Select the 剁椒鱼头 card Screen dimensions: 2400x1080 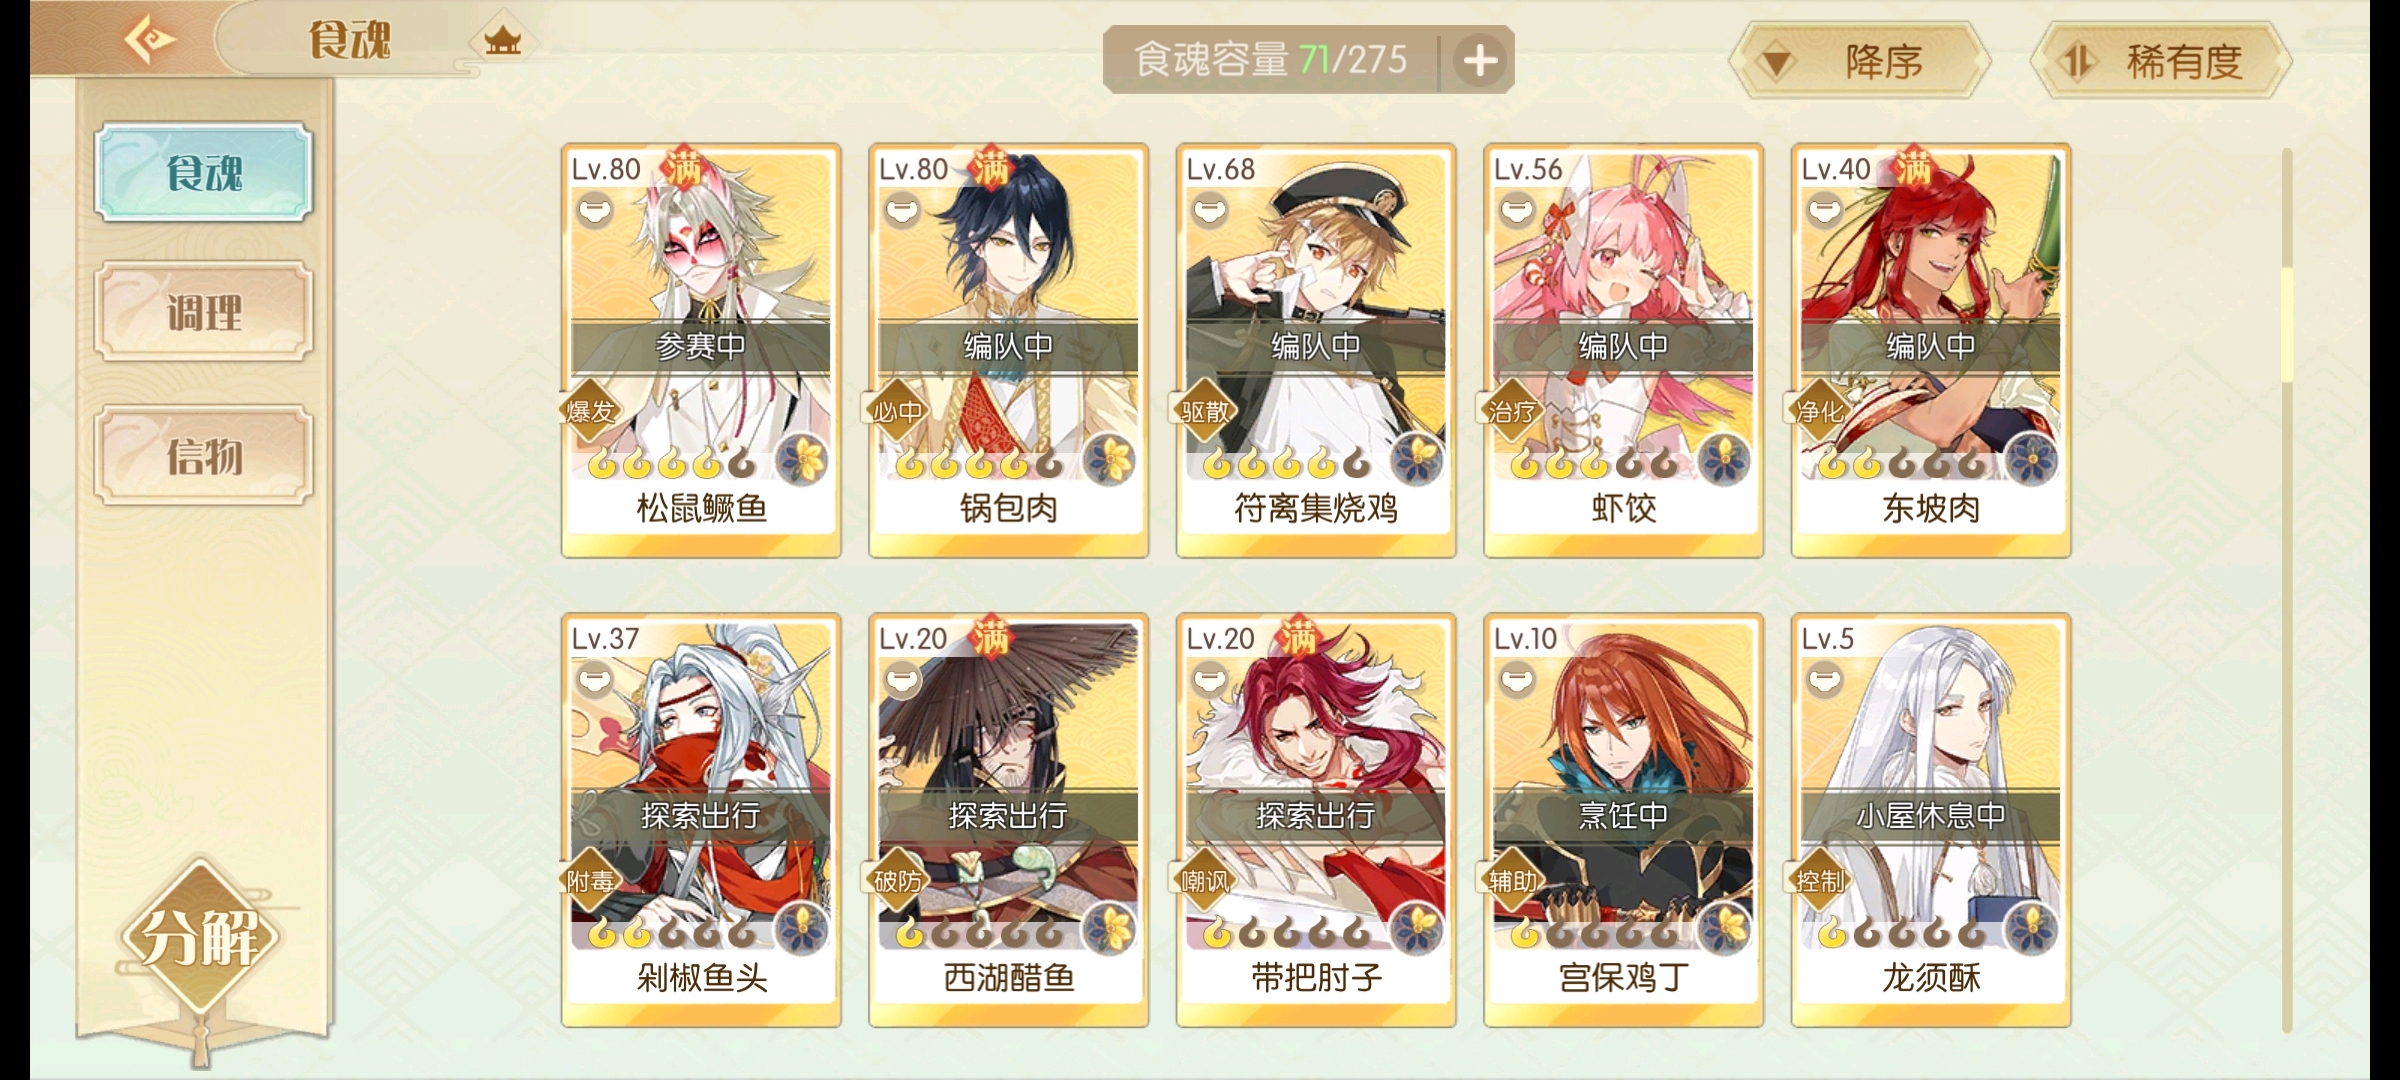click(701, 820)
